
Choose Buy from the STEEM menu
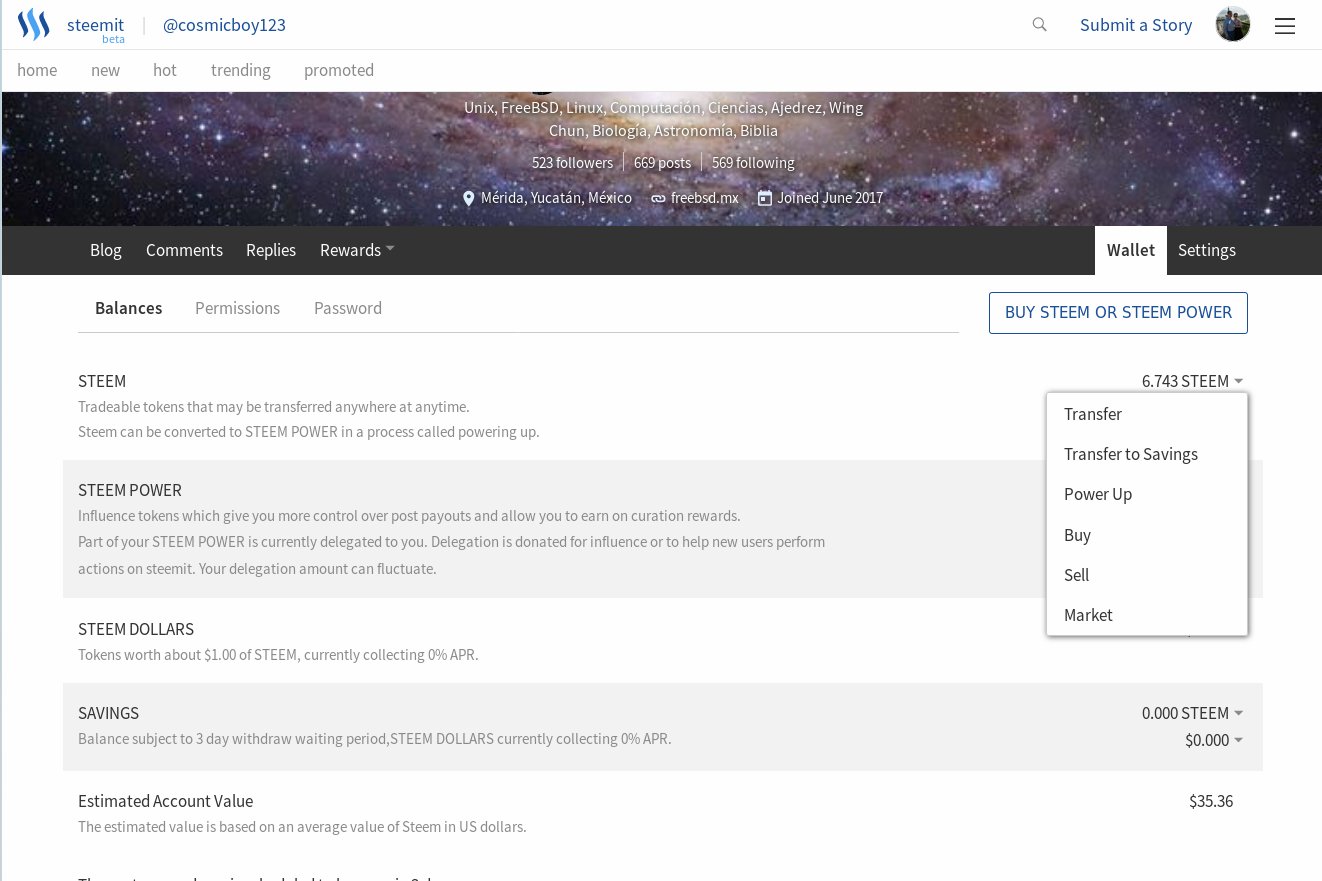(1147, 535)
